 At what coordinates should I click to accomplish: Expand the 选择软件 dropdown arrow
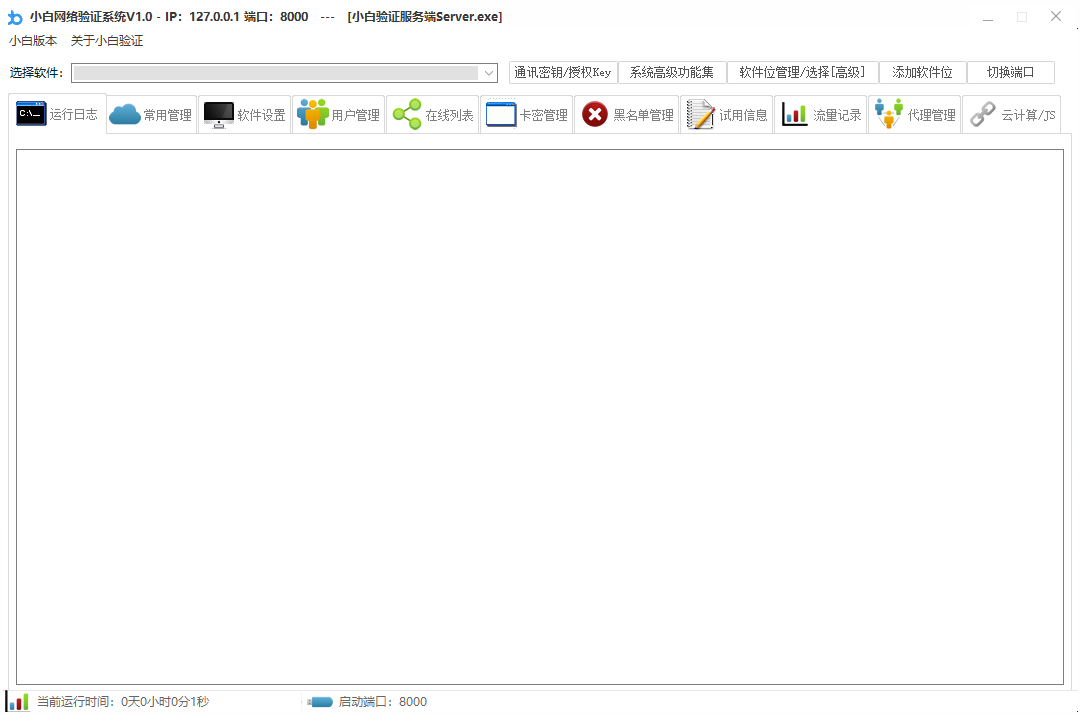click(488, 73)
